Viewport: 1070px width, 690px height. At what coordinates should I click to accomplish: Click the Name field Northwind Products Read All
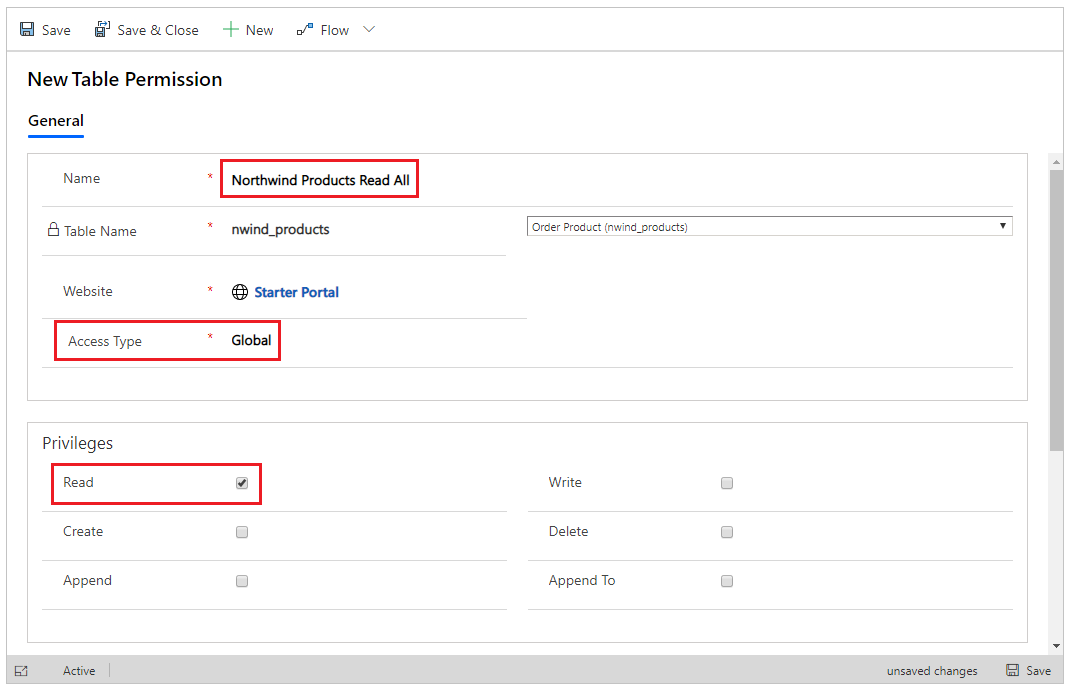[320, 180]
